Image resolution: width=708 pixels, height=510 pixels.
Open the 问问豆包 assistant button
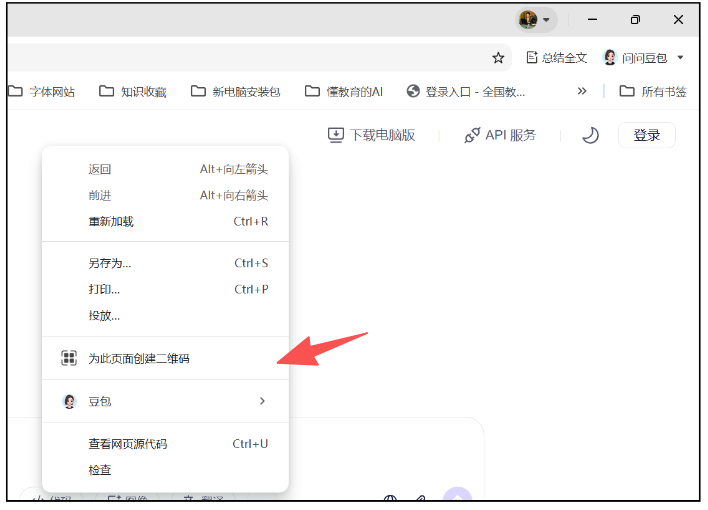(635, 58)
